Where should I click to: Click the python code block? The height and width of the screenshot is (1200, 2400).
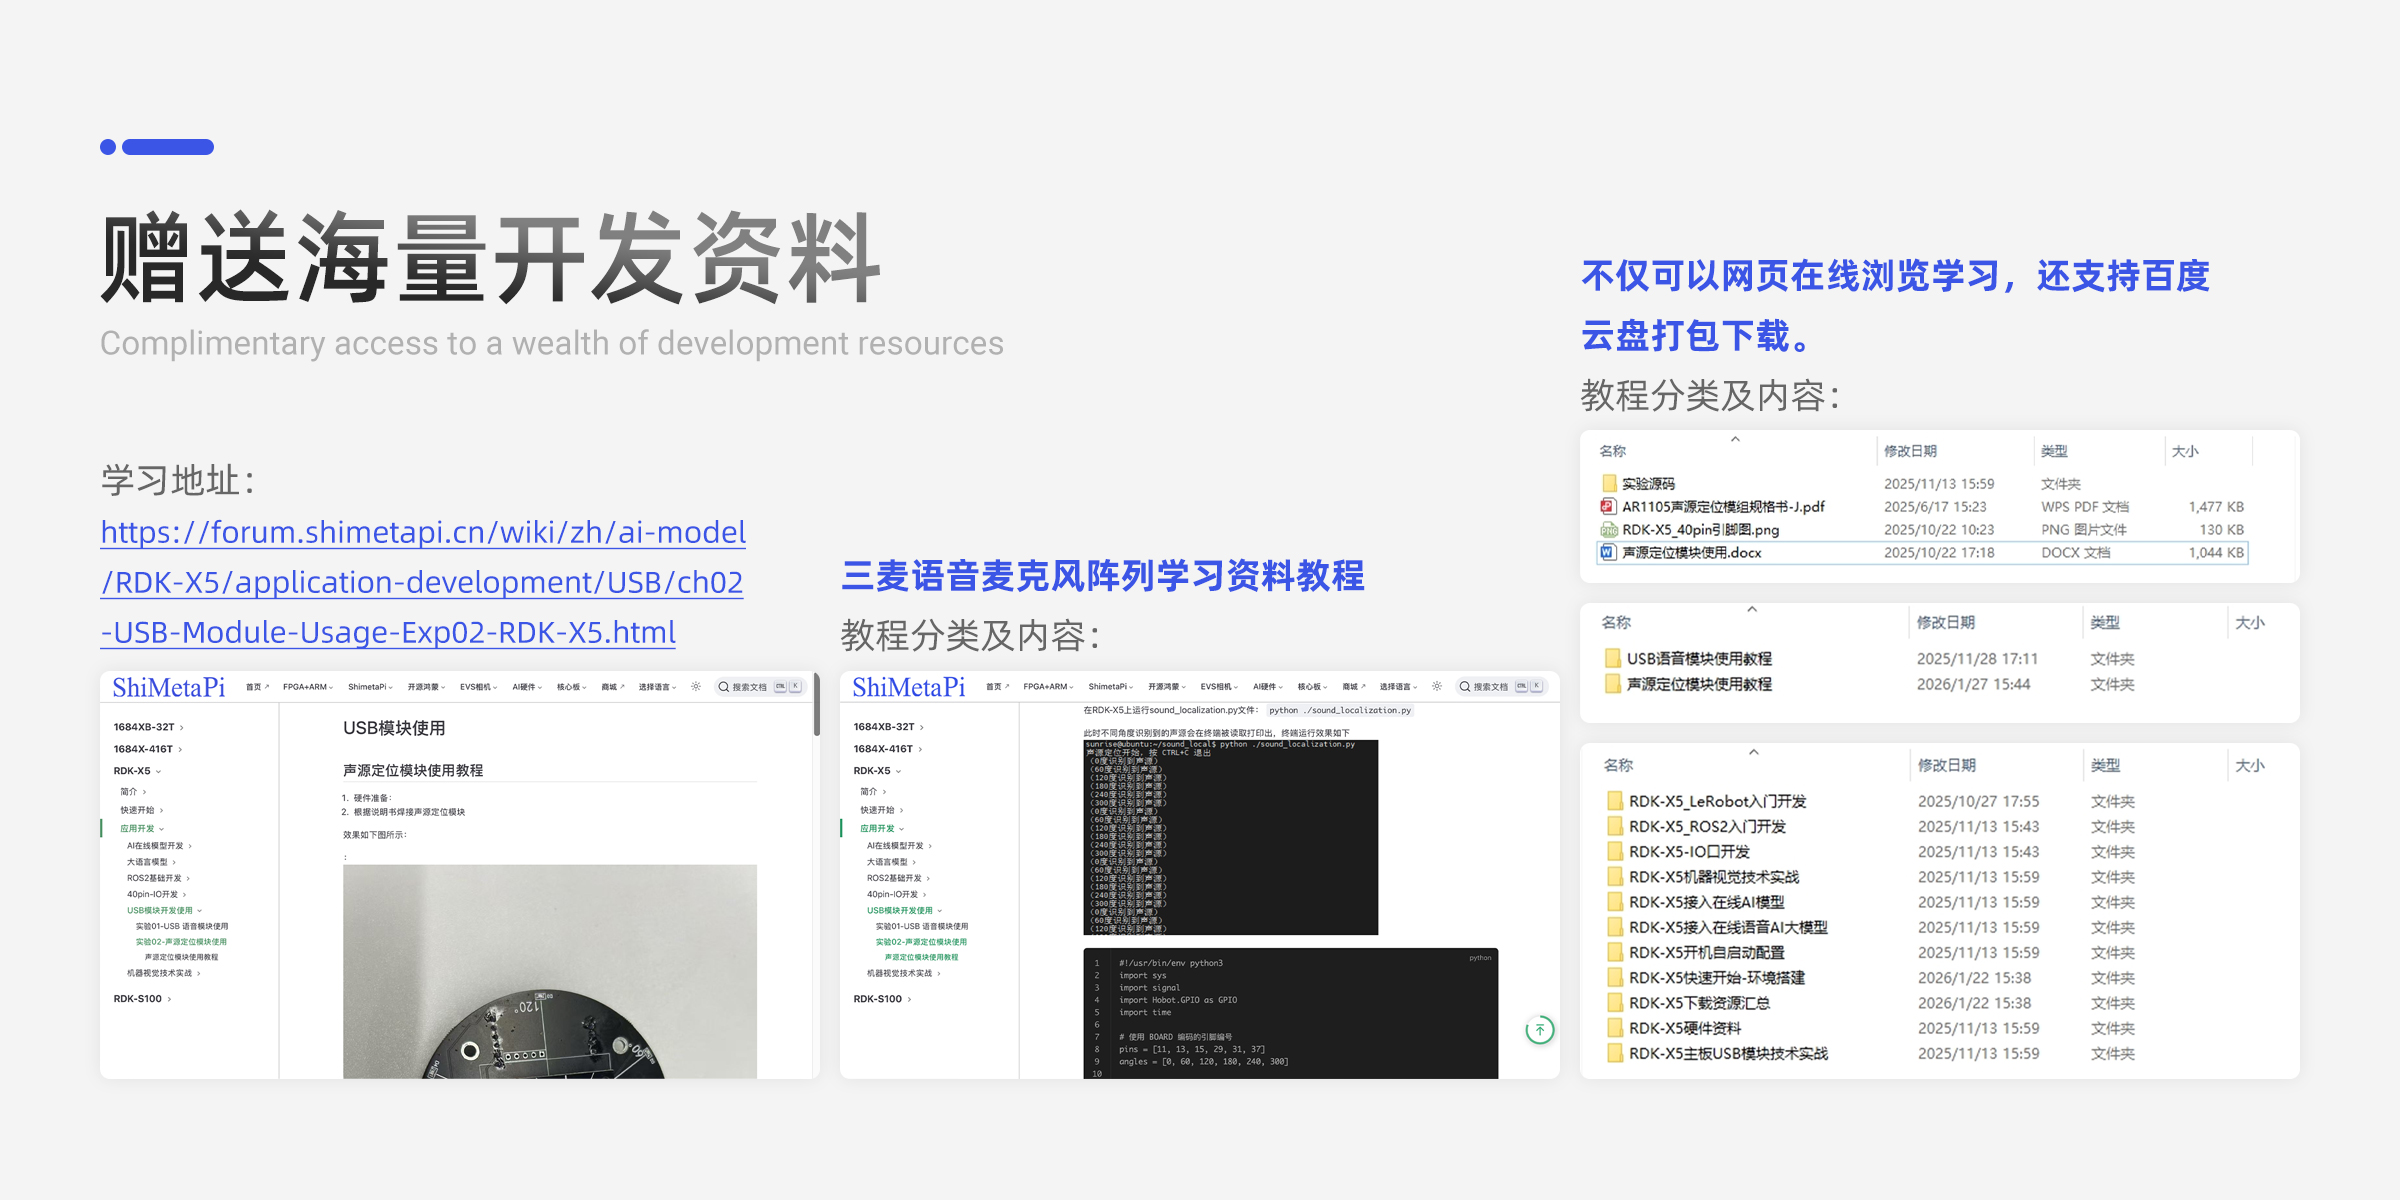(x=1291, y=1013)
